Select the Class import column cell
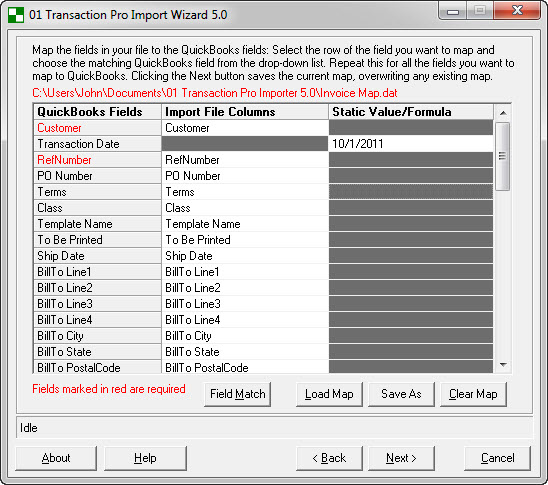 [x=245, y=208]
